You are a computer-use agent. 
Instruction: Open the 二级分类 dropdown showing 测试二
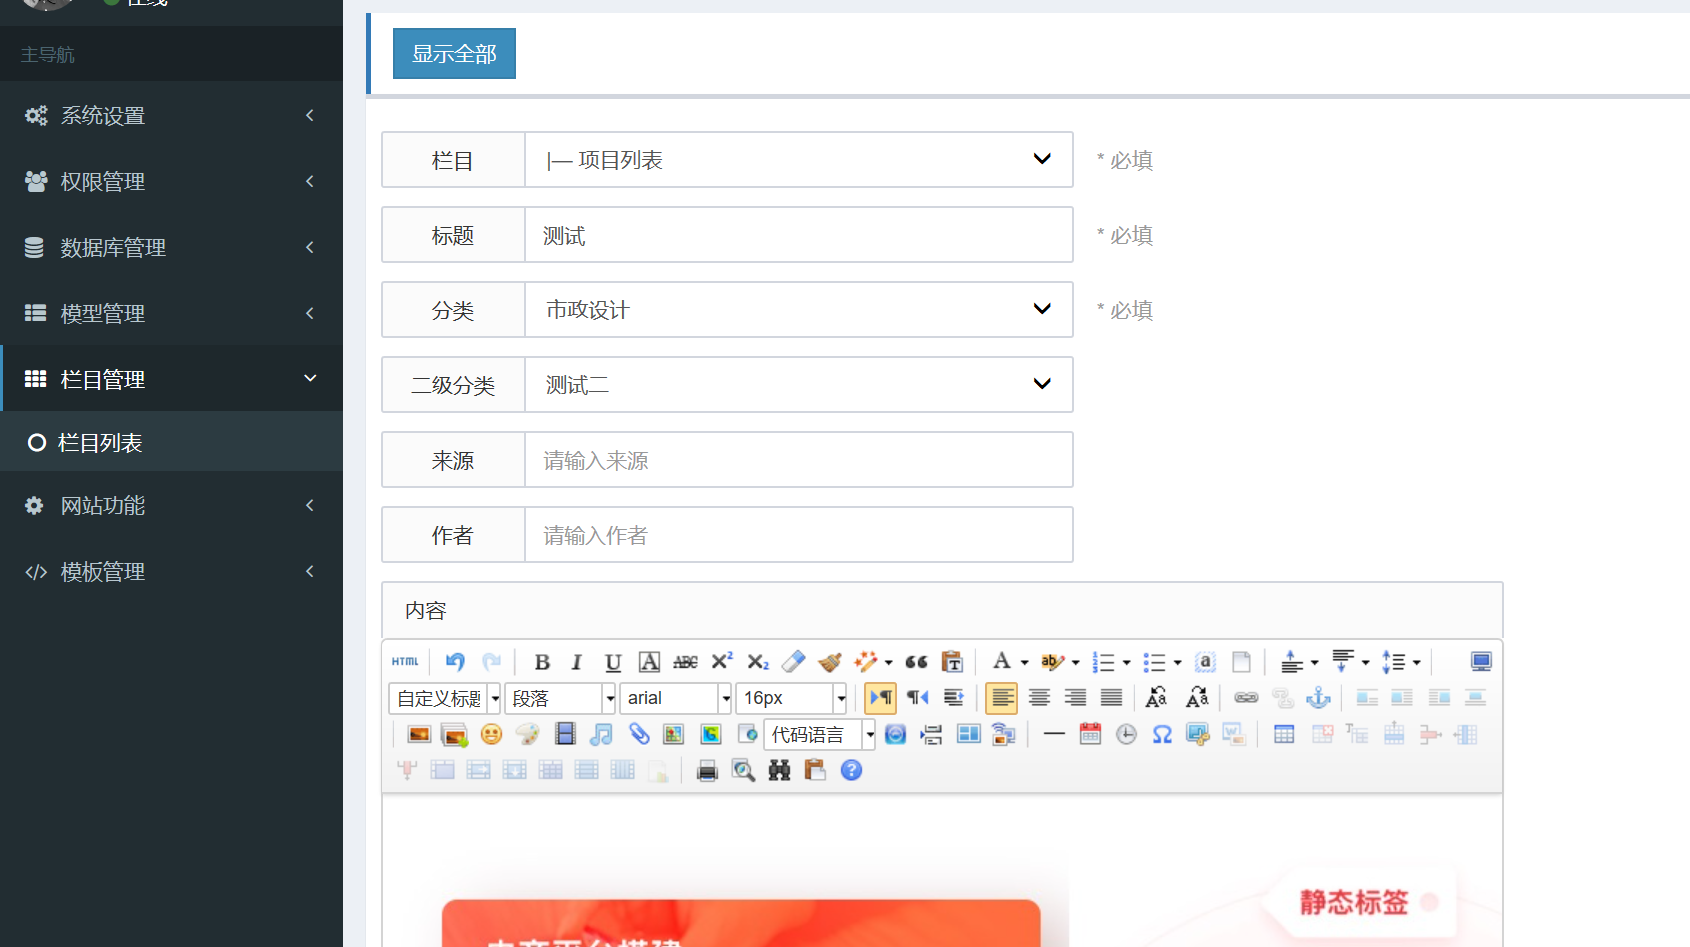coord(799,385)
